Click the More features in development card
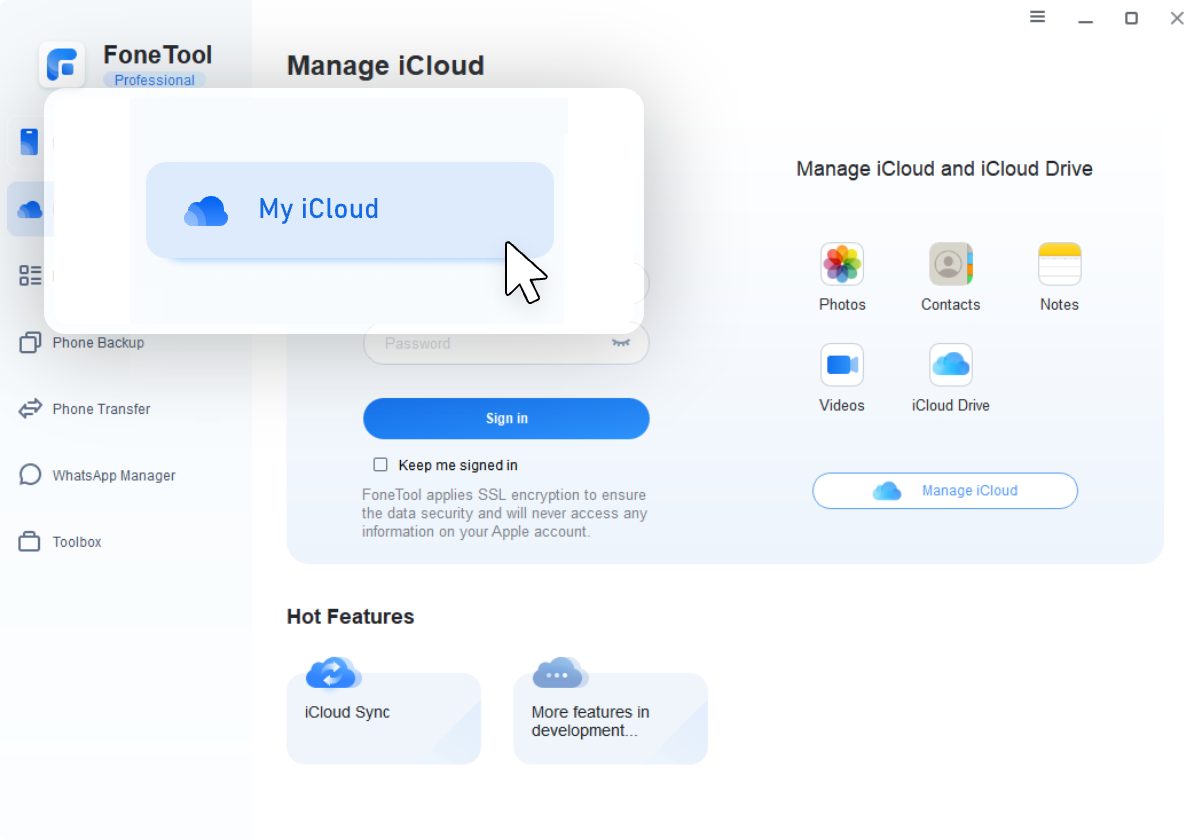This screenshot has width=1196, height=840. coord(610,720)
